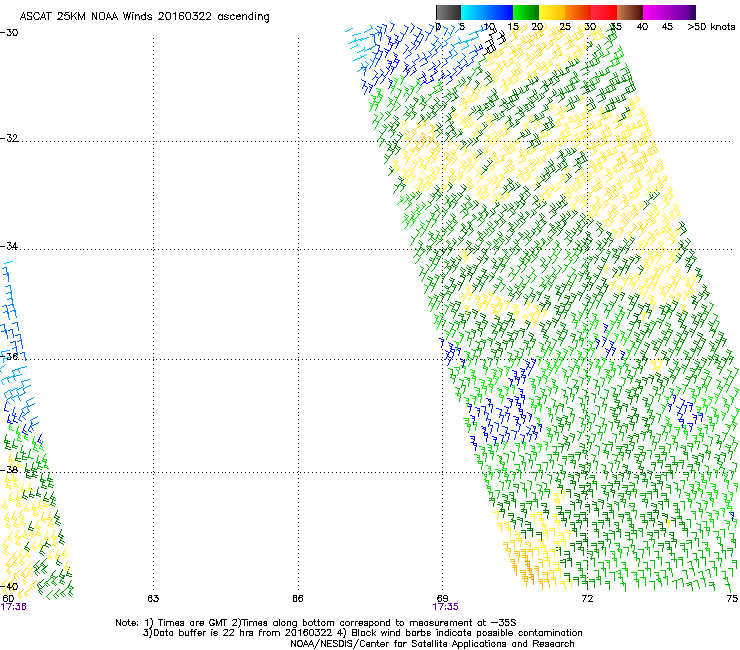Click the orange 25-30 knots legend segment
The height and width of the screenshot is (650, 740).
point(578,12)
